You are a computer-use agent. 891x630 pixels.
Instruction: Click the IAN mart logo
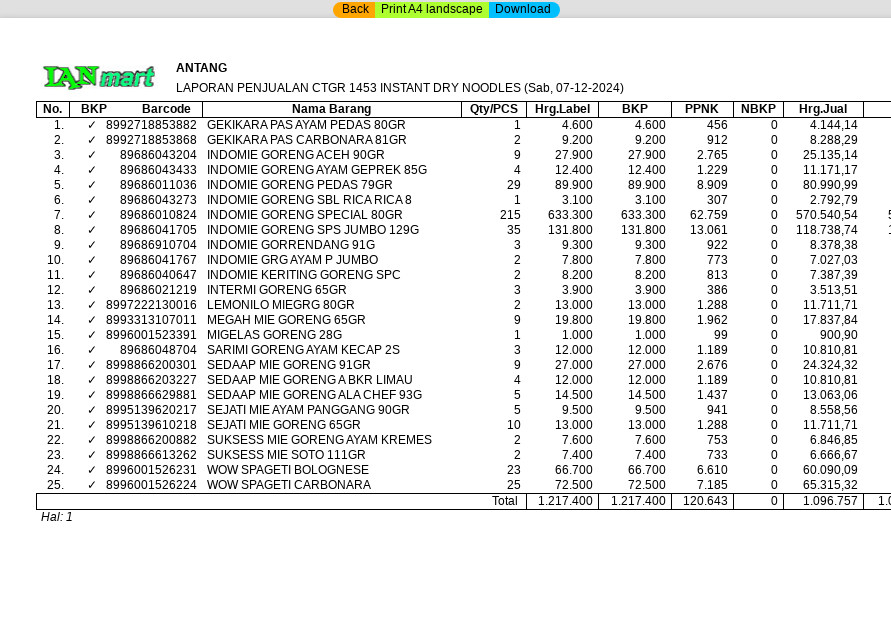[x=99, y=77]
